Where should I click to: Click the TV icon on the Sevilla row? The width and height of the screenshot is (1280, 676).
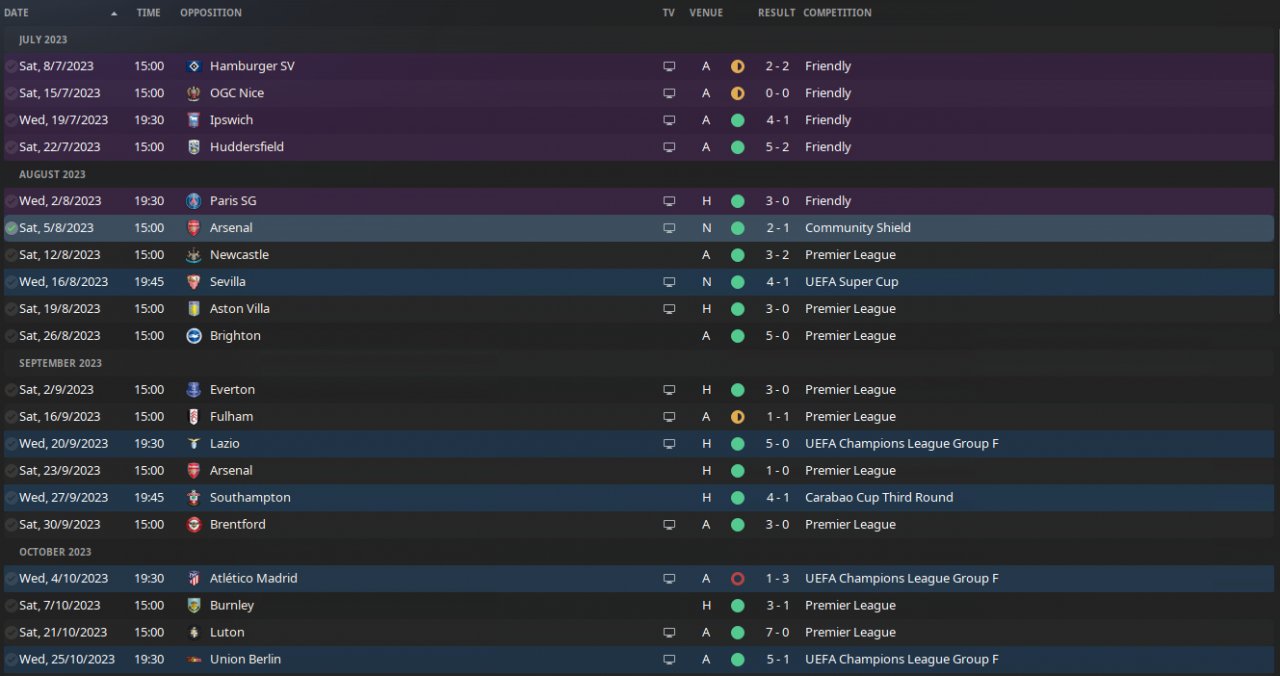pyautogui.click(x=669, y=282)
